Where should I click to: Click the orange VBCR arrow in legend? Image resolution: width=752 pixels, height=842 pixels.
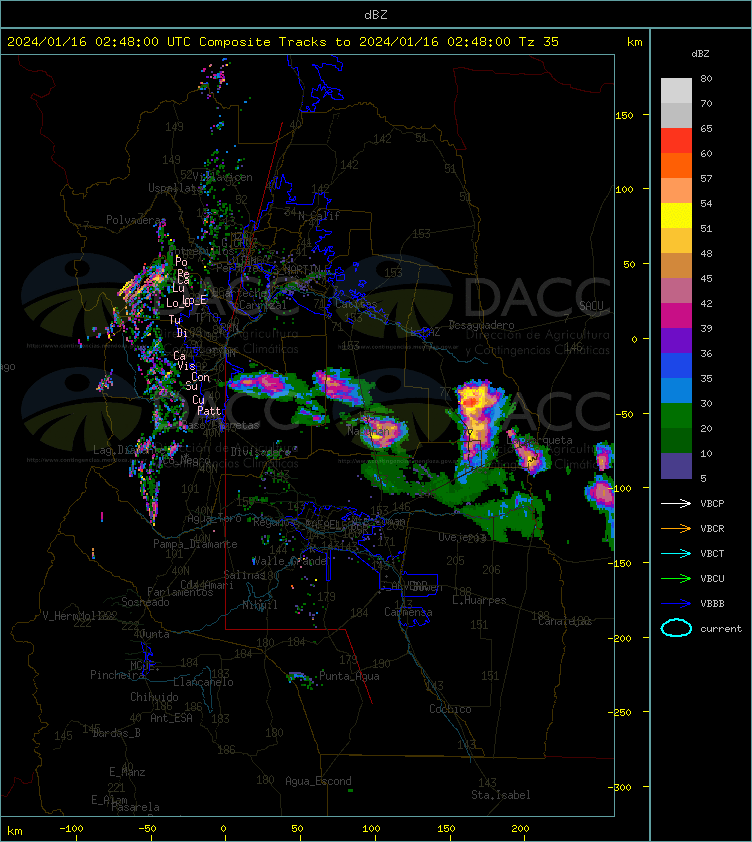click(676, 528)
